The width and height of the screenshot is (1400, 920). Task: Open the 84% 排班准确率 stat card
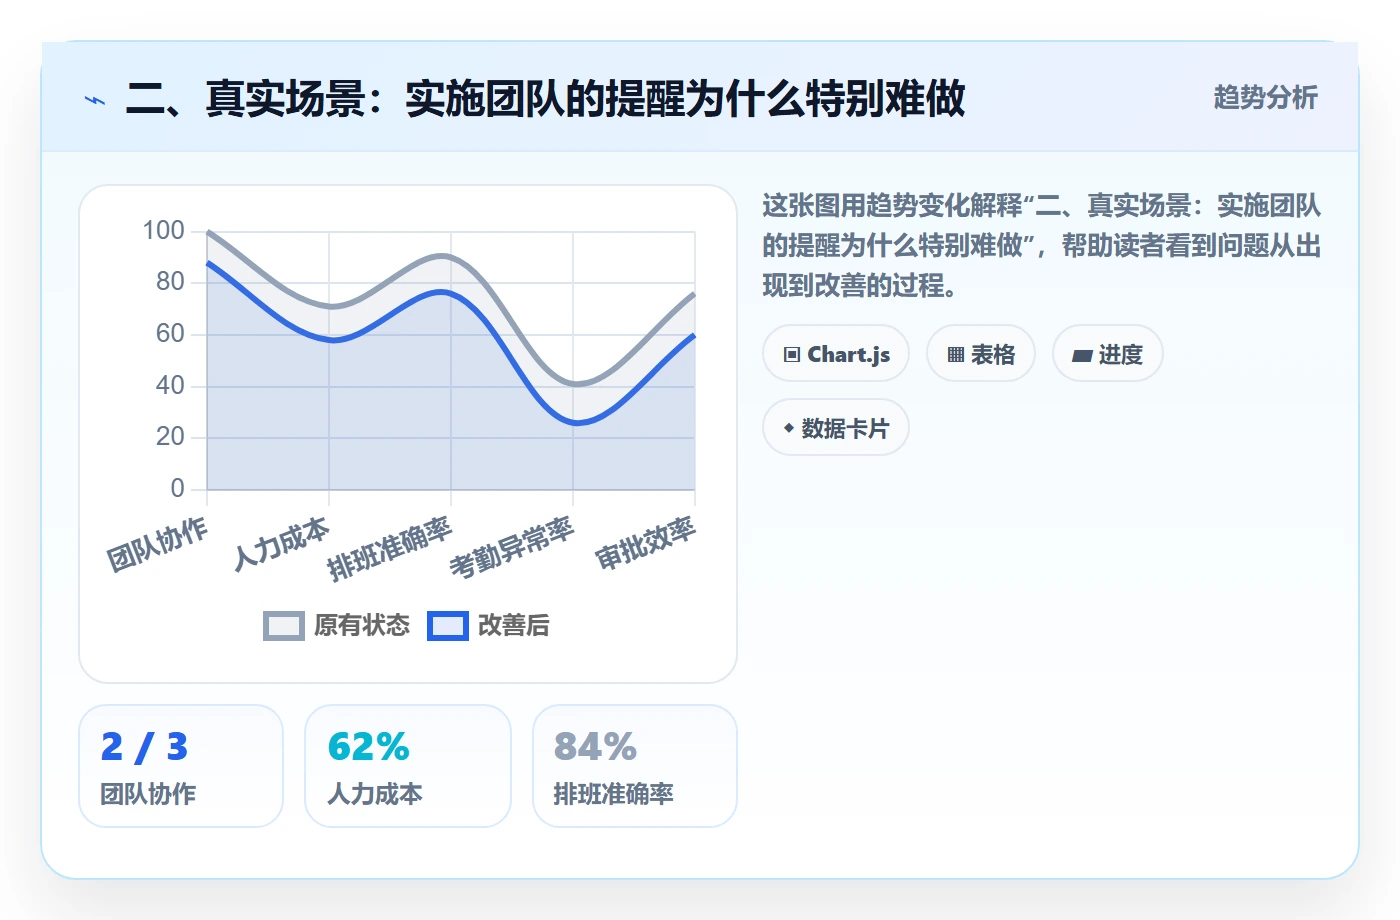tap(635, 766)
